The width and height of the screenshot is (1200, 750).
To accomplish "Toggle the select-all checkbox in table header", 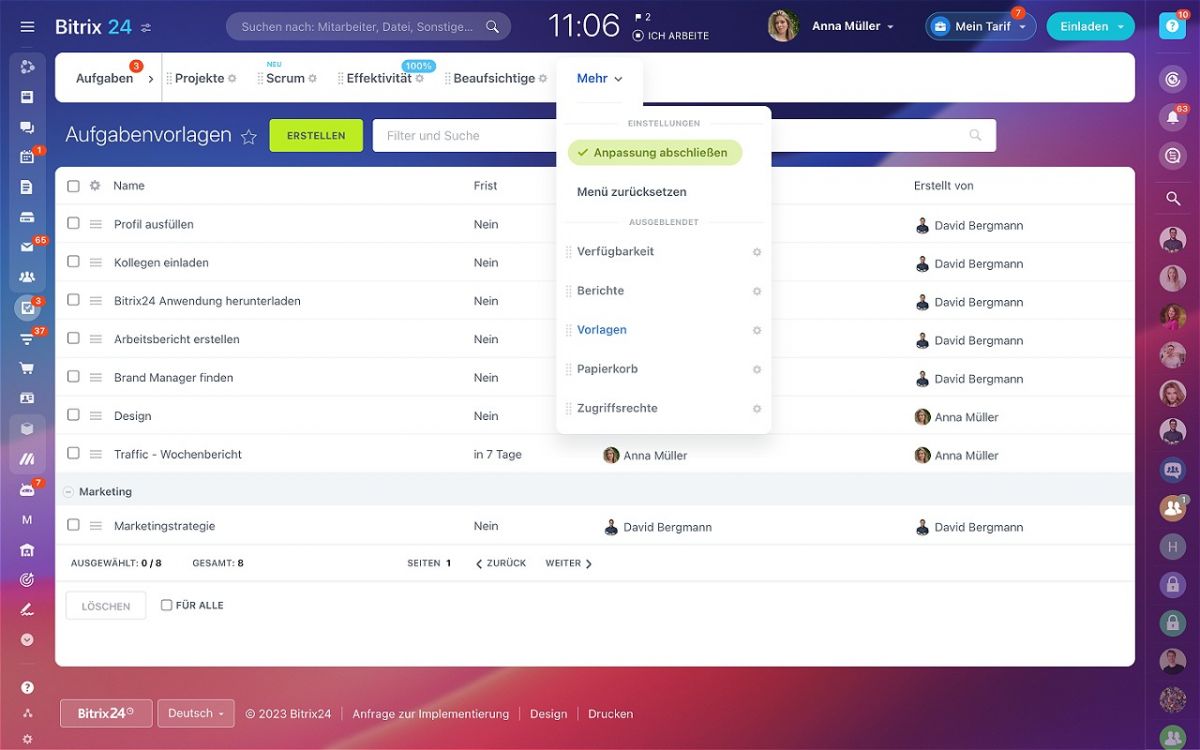I will coord(73,186).
